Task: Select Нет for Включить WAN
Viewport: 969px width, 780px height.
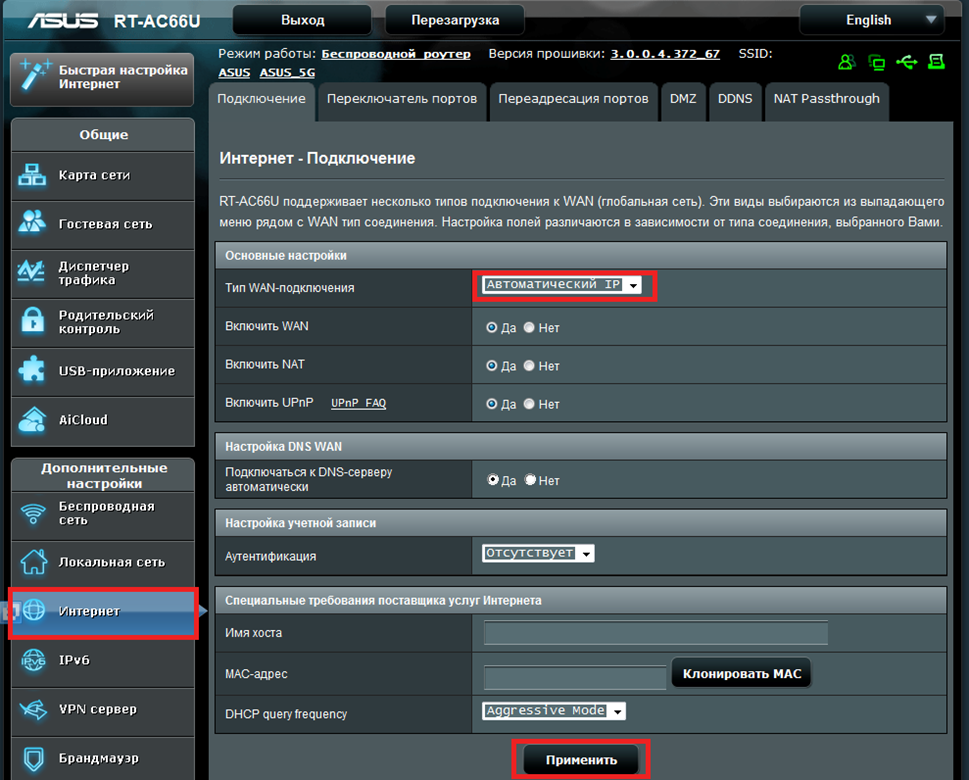Action: coord(529,328)
